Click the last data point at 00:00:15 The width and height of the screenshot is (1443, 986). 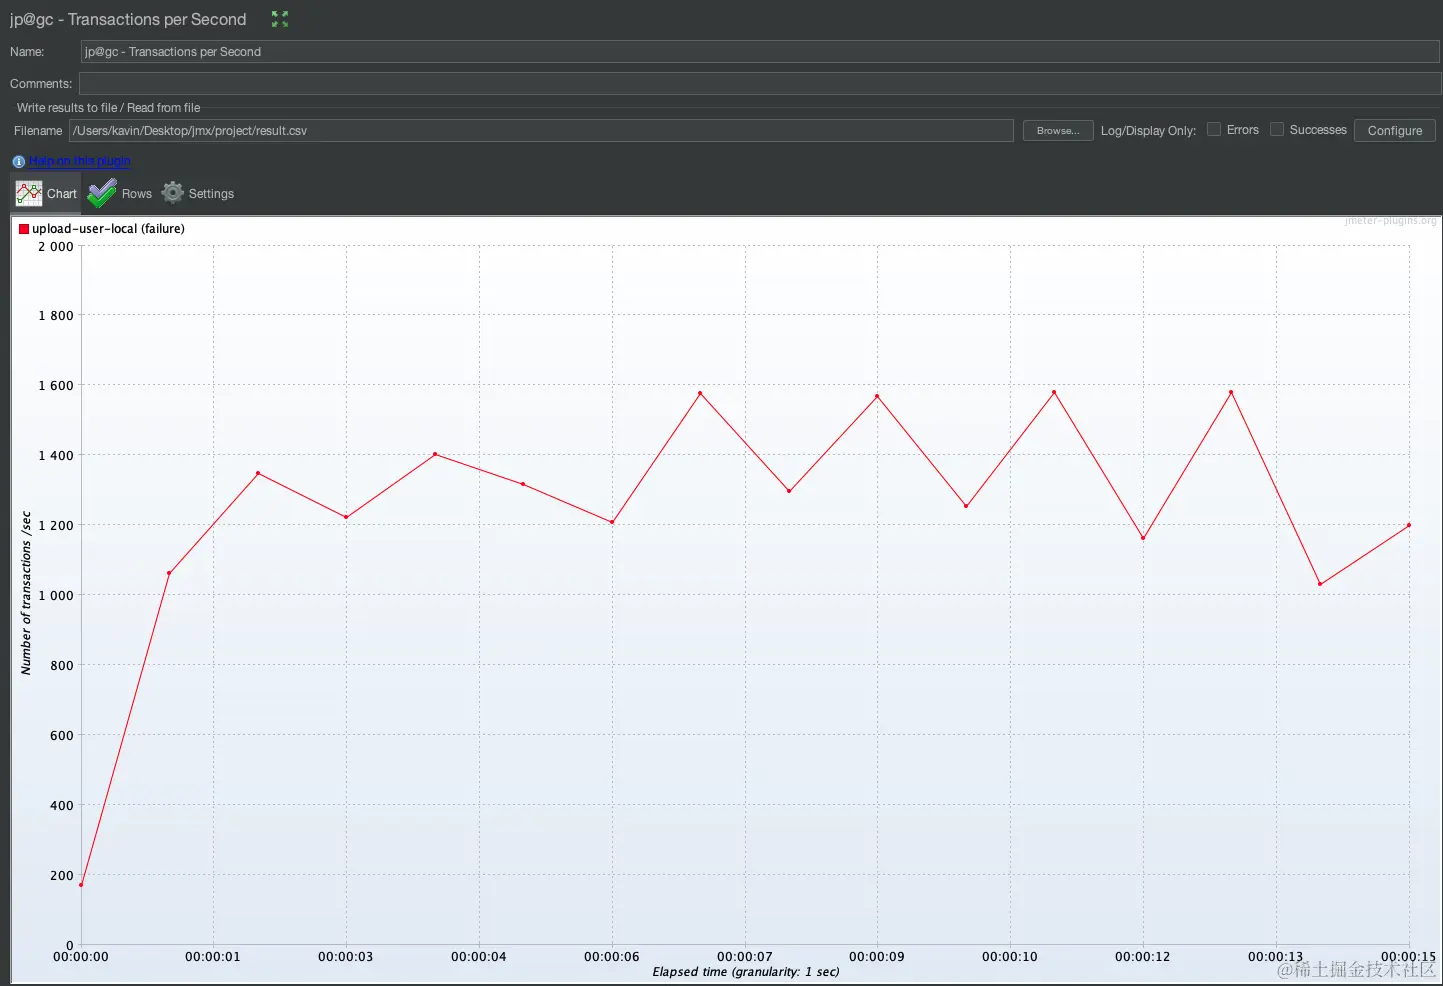1409,525
